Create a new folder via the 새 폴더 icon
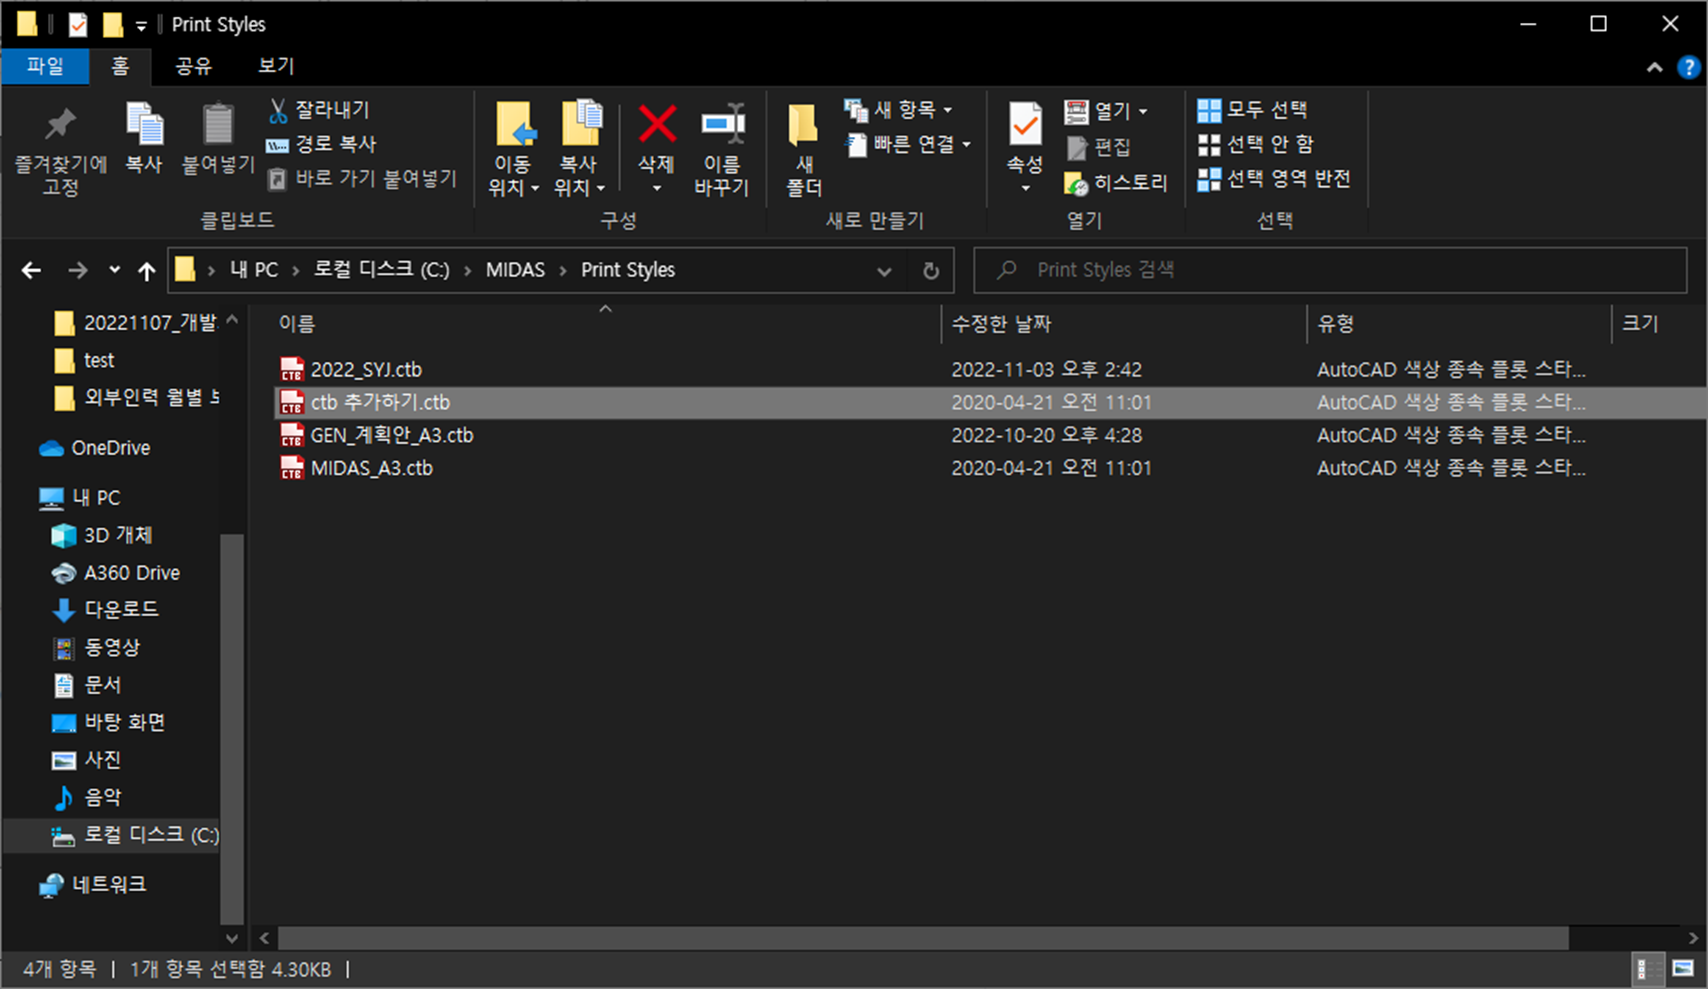 point(802,150)
